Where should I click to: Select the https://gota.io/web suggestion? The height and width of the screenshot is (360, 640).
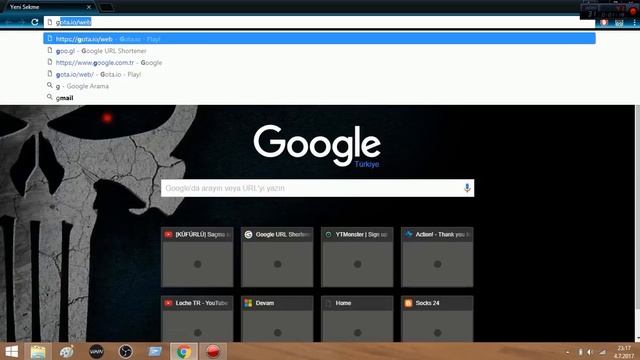tap(319, 39)
